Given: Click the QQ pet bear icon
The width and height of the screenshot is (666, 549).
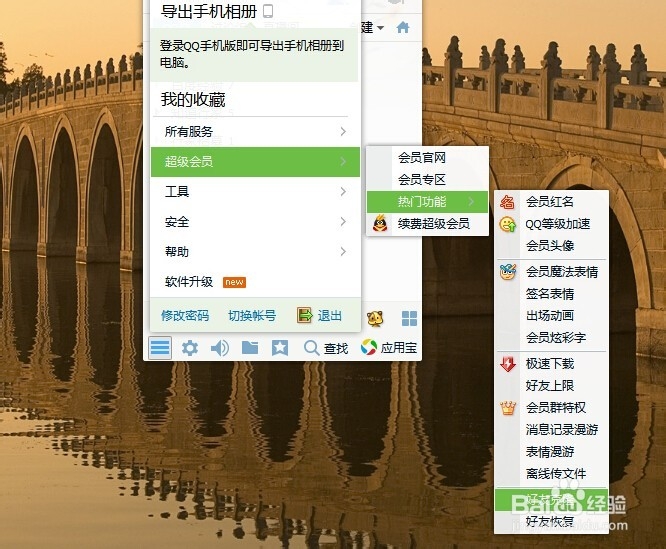Looking at the screenshot, I should pyautogui.click(x=375, y=318).
